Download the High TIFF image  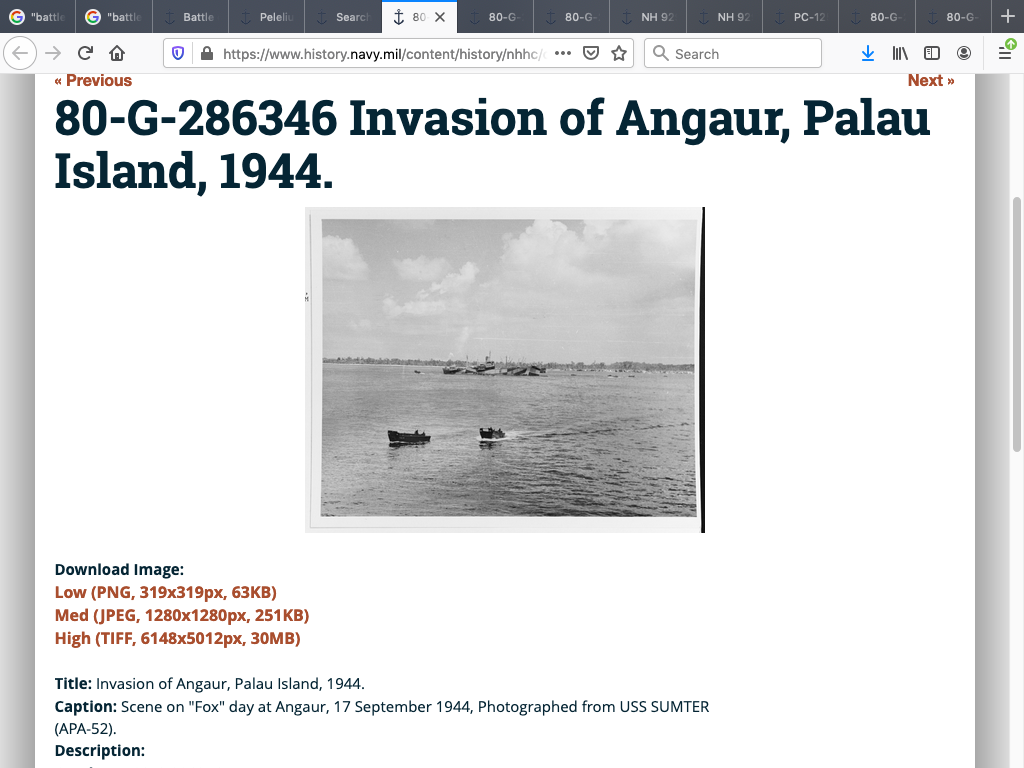(x=177, y=638)
